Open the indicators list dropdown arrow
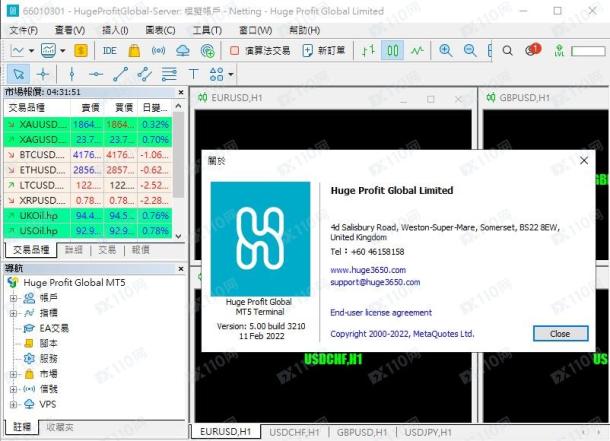610x441 pixels. [x=62, y=51]
